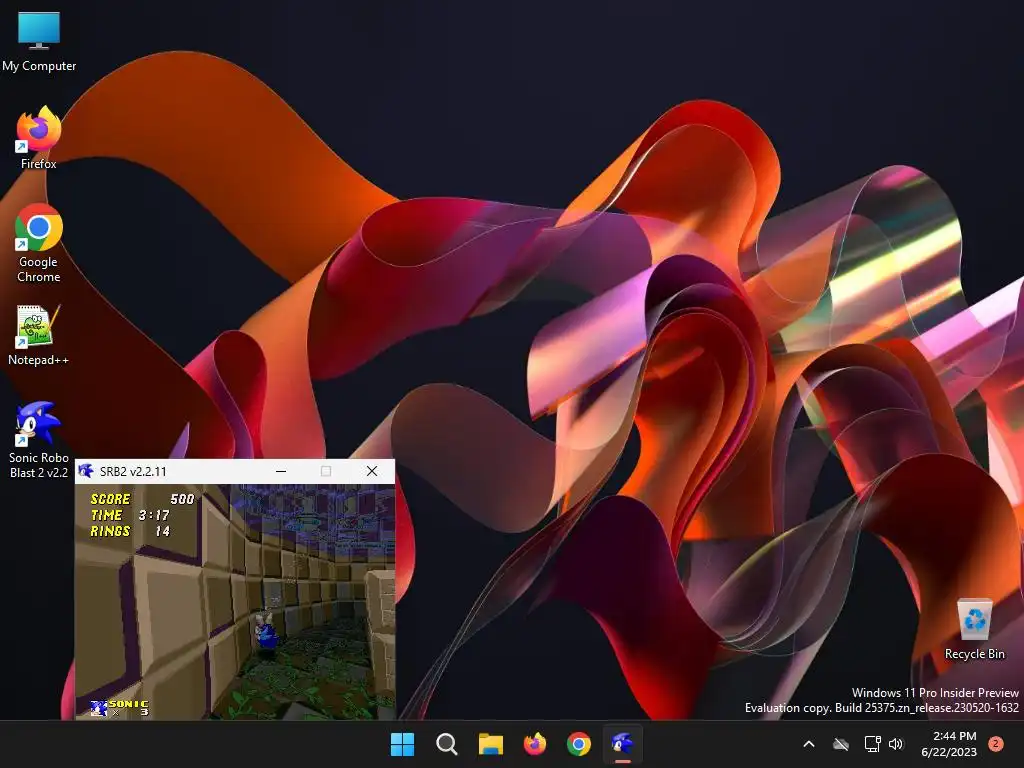Open the clock showing 2:44 PM
Screen dimensions: 1024x768
(x=949, y=744)
